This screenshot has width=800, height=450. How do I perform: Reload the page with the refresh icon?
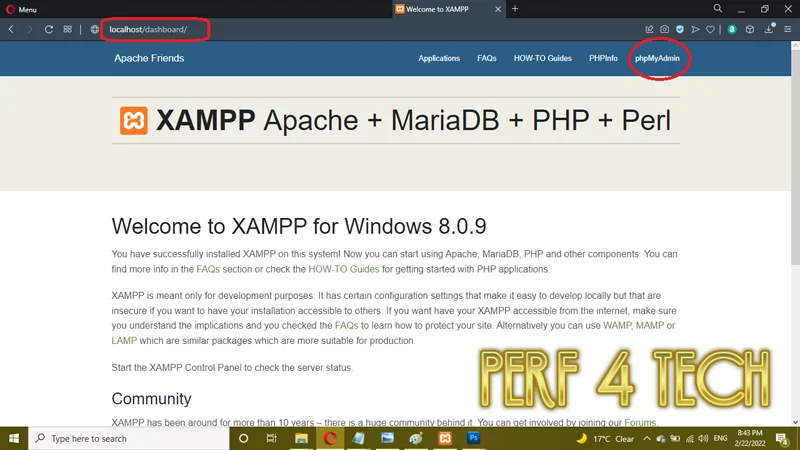(x=48, y=29)
